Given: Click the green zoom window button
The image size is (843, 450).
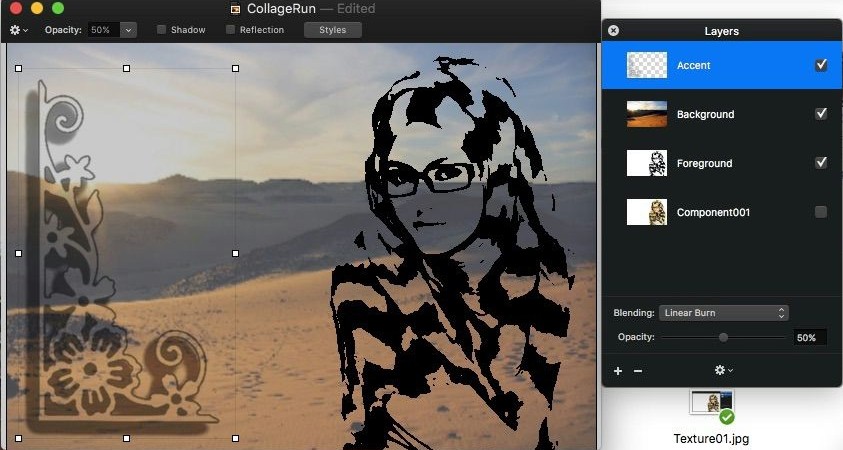Looking at the screenshot, I should coord(58,8).
